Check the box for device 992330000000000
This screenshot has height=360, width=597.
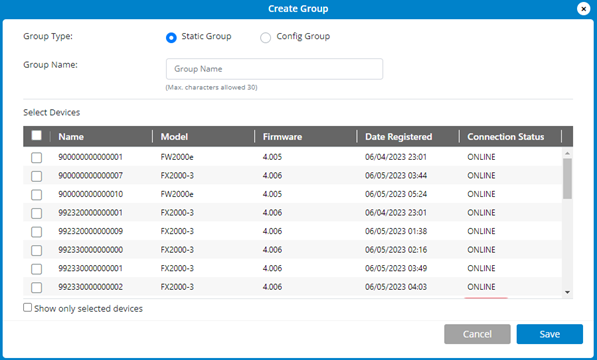click(x=37, y=250)
